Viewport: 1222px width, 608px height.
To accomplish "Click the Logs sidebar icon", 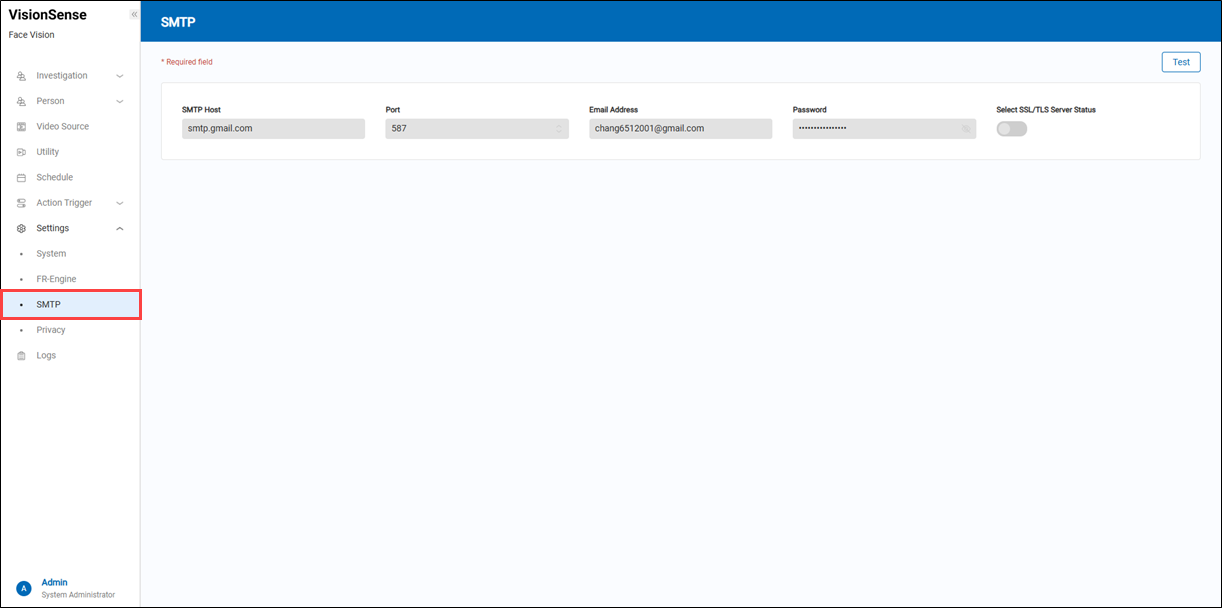I will [20, 355].
